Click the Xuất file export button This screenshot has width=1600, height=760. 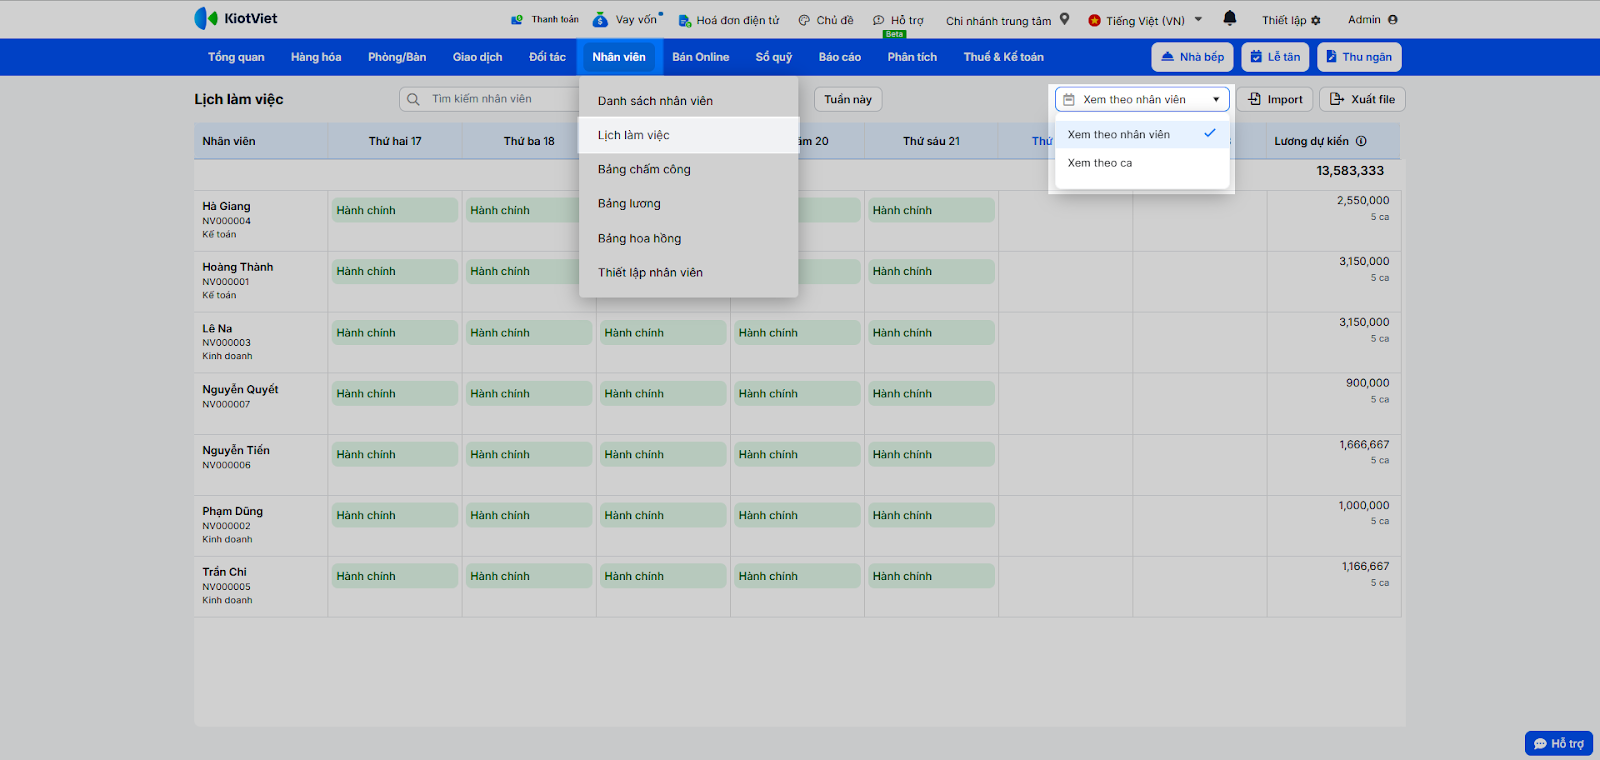tap(1362, 99)
